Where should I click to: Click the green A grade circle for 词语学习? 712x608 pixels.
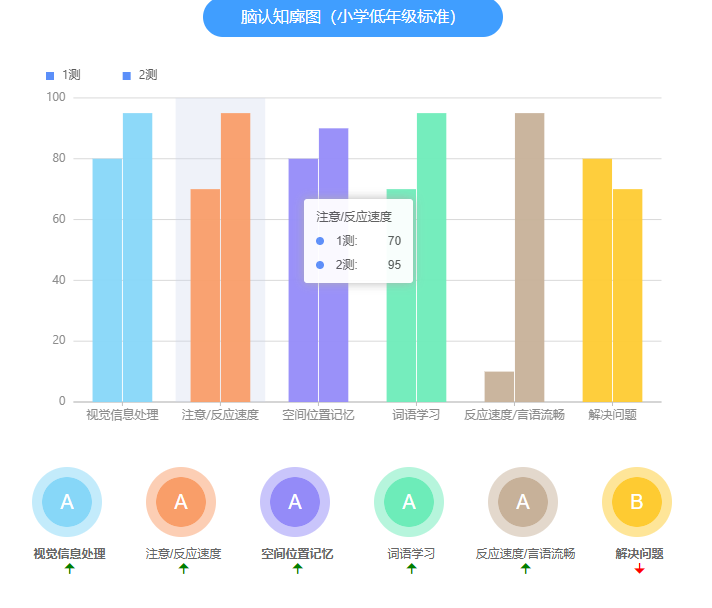[x=409, y=502]
